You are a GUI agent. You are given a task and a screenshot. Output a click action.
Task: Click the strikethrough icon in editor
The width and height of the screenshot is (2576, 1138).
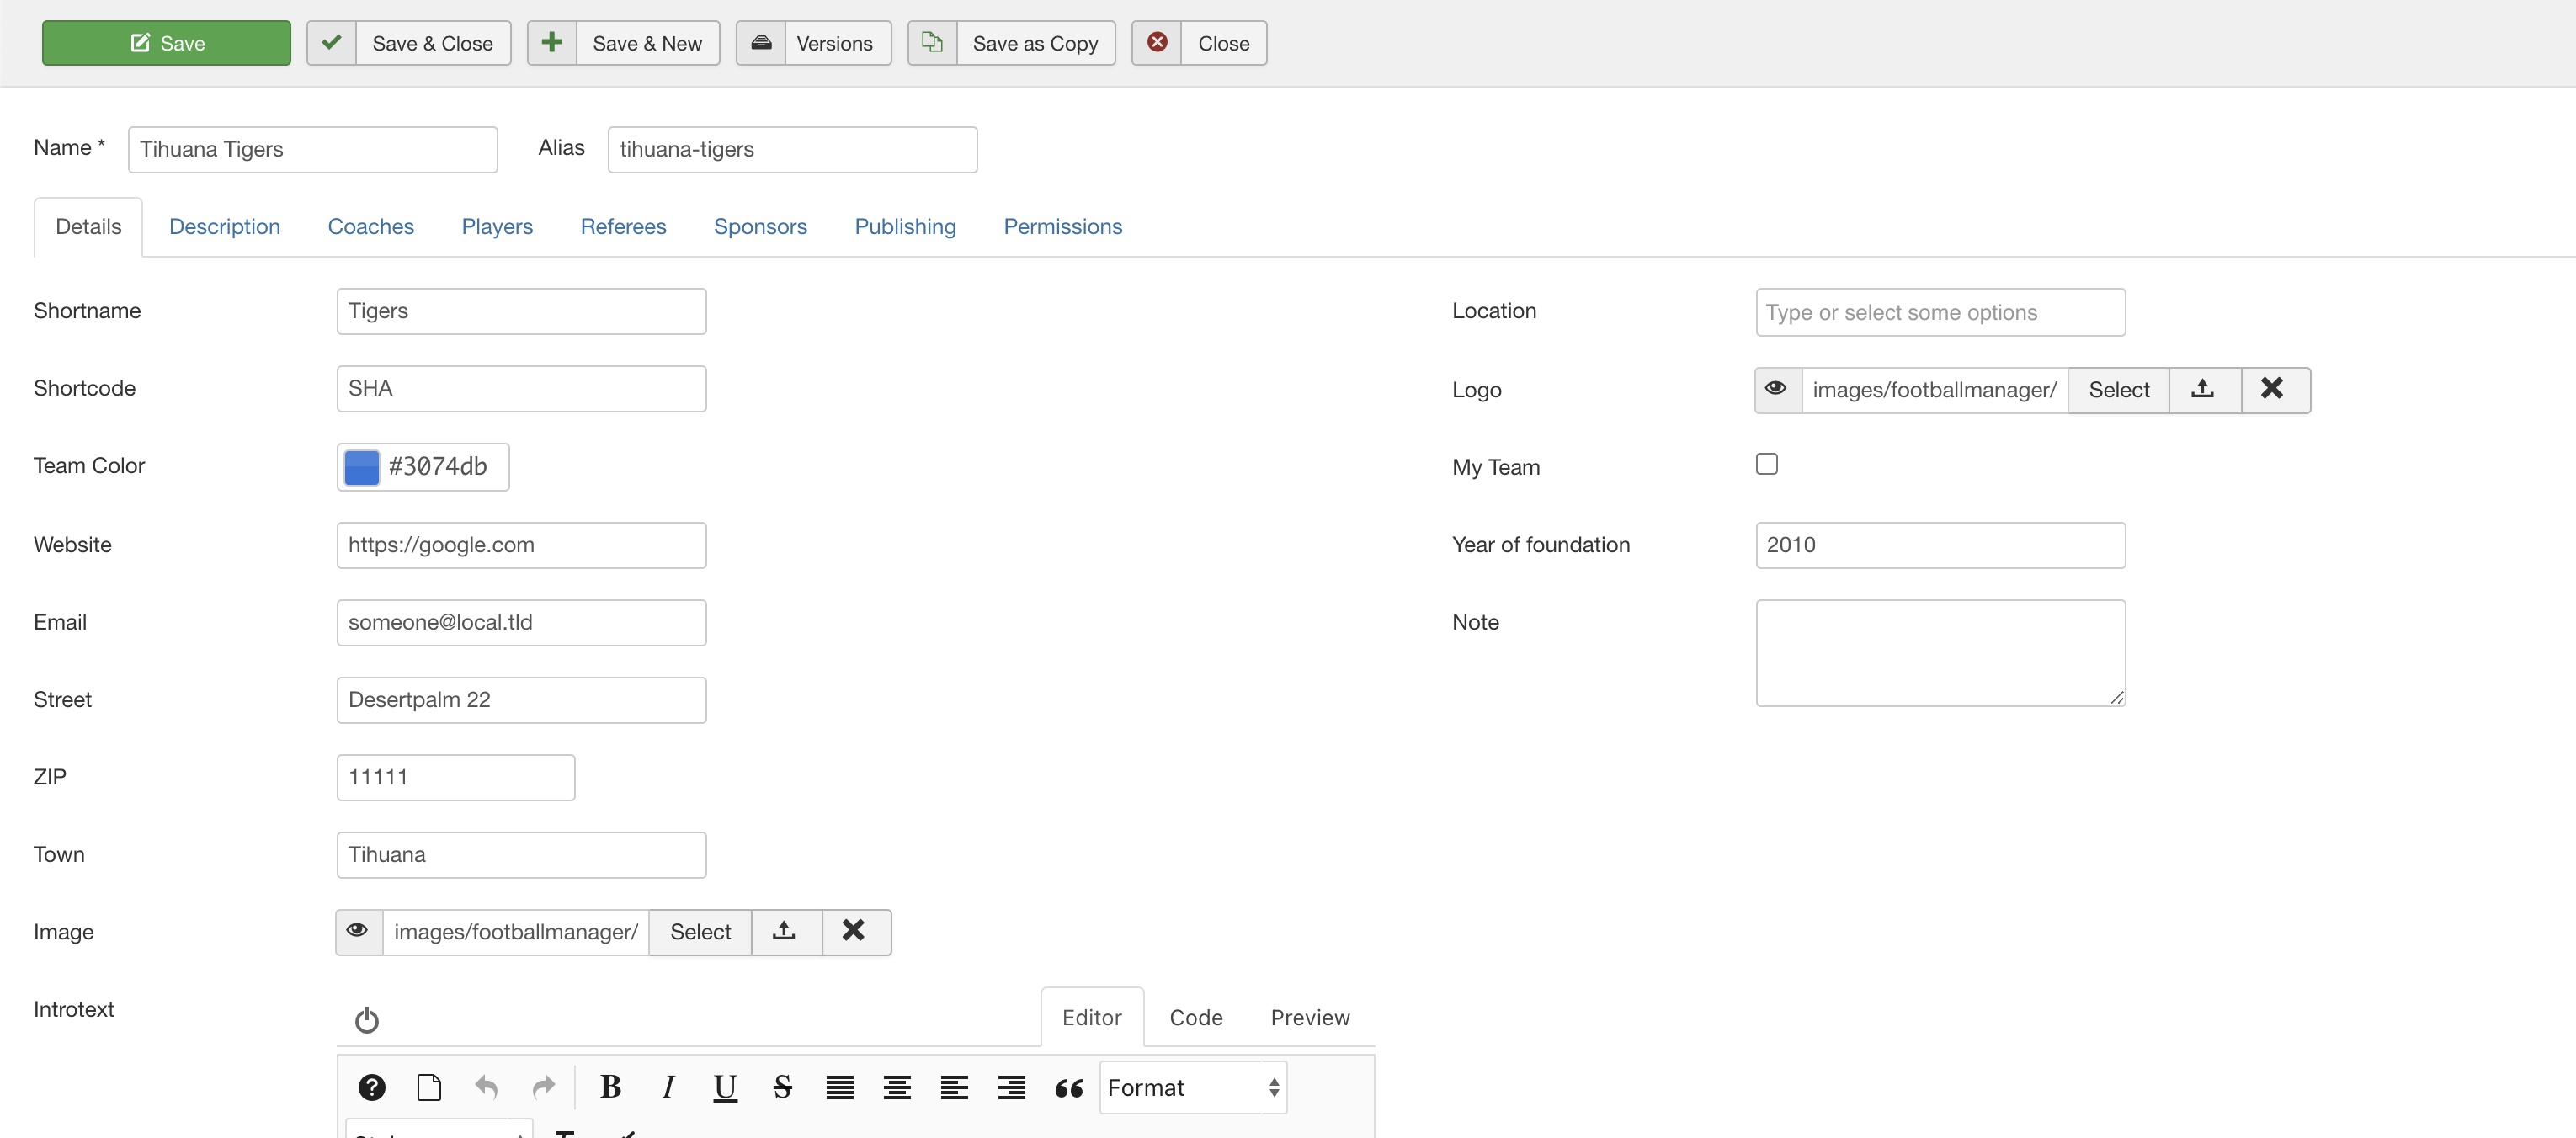pyautogui.click(x=782, y=1087)
